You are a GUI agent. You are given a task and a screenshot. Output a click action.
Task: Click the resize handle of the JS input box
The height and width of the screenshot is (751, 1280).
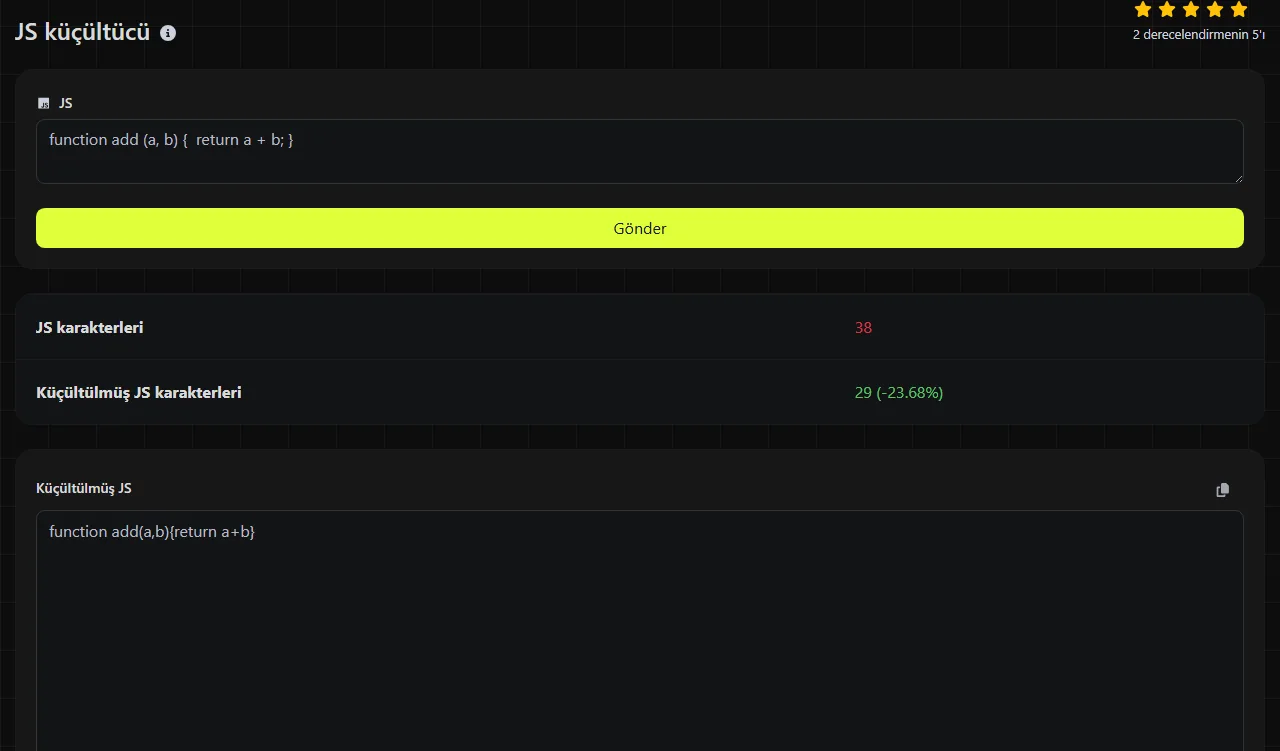1238,178
